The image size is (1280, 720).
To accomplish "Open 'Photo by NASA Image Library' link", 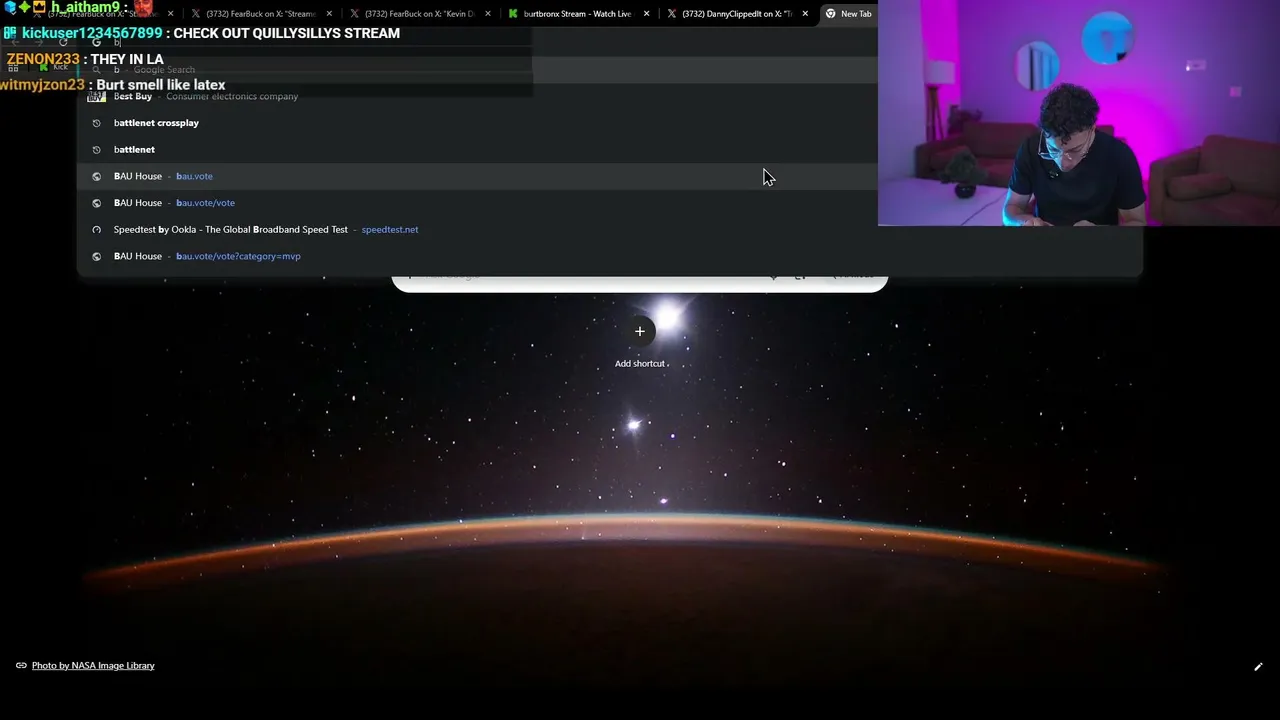I will tap(93, 665).
